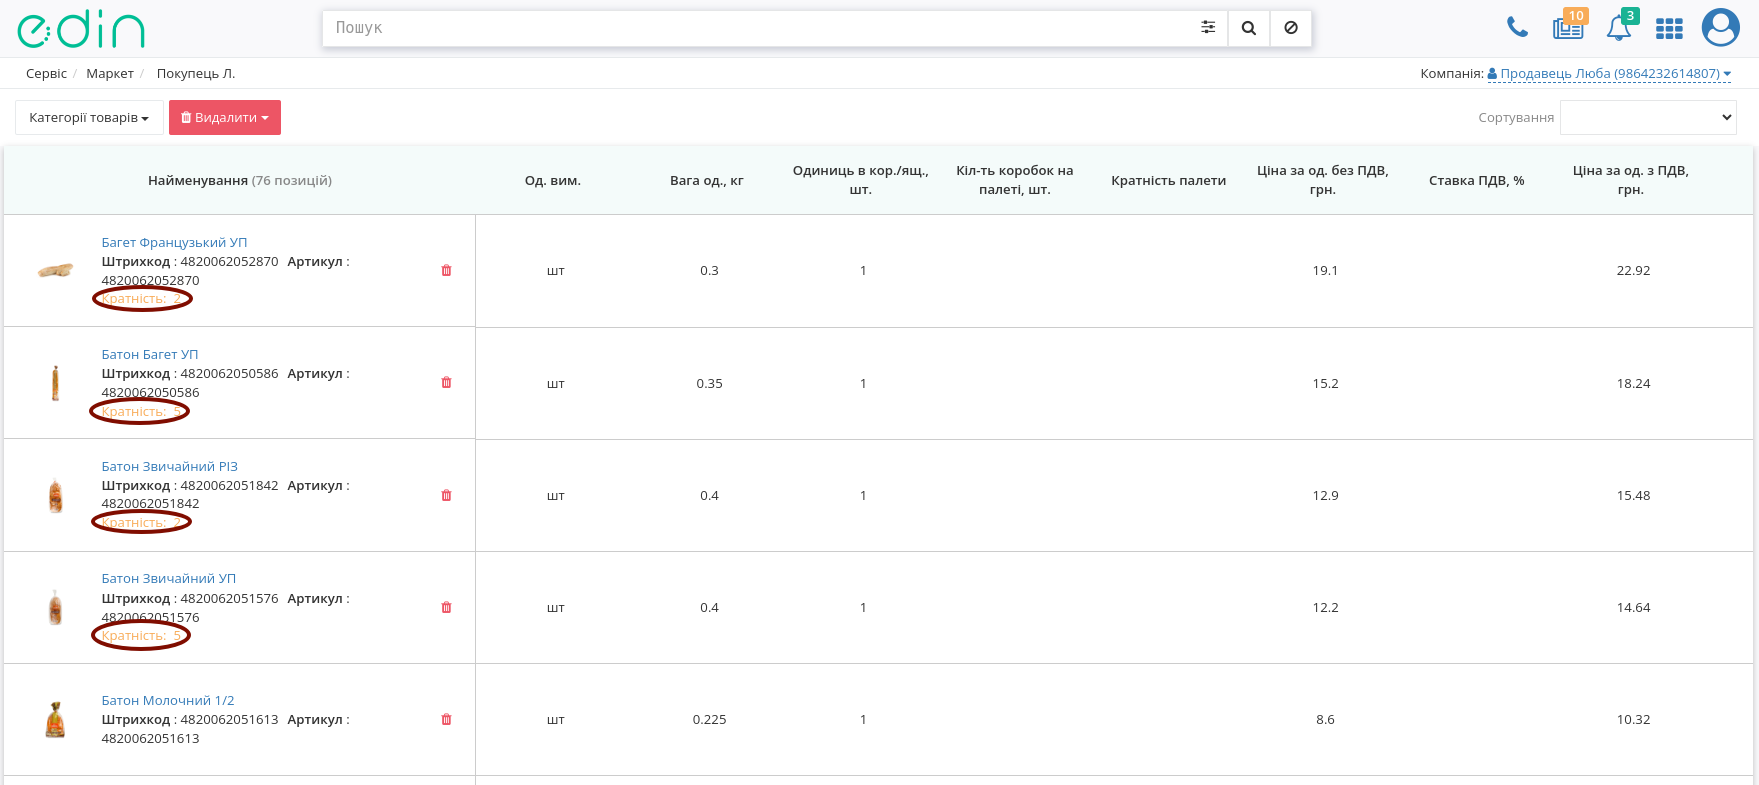1759x785 pixels.
Task: Open Батон Звичайний РІЗ product link
Action: [169, 466]
